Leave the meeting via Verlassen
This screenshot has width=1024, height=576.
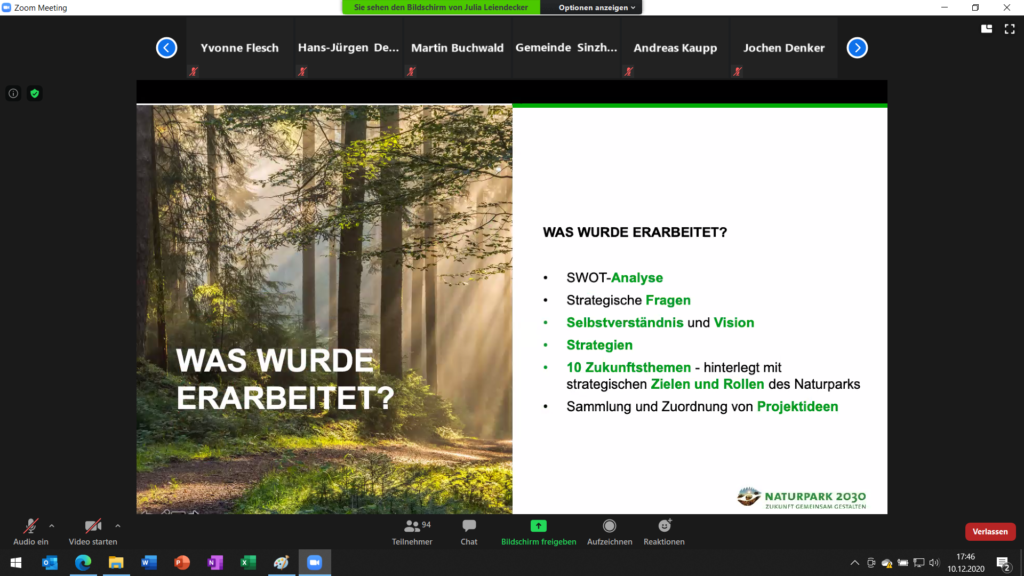click(x=989, y=531)
